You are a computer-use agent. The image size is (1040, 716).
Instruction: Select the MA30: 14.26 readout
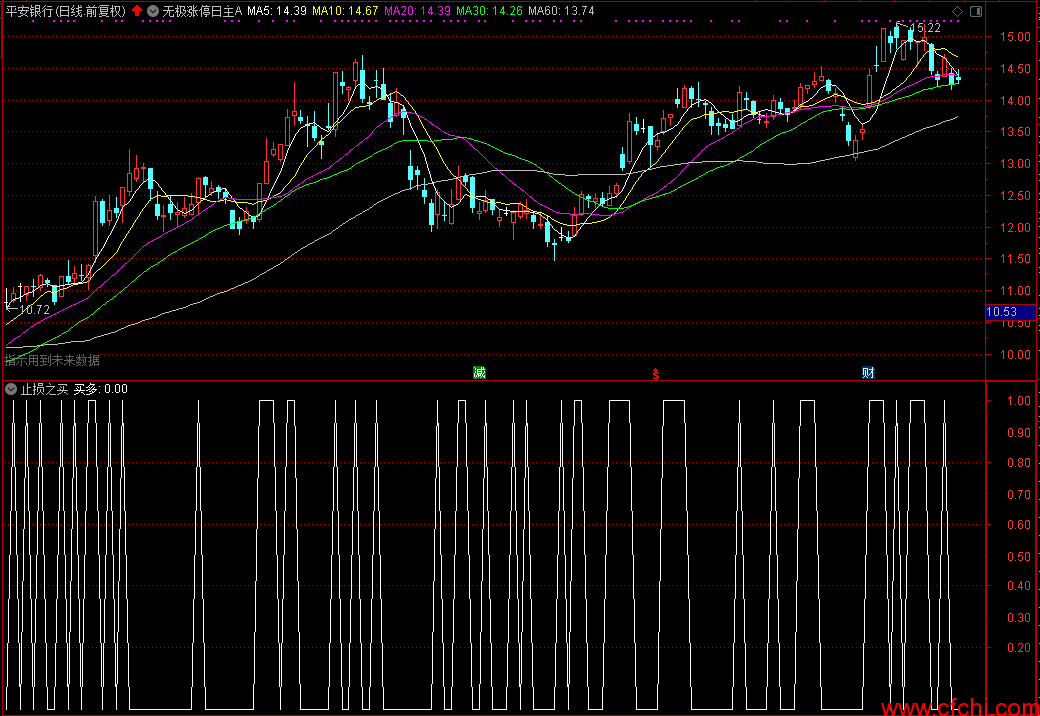click(x=489, y=11)
